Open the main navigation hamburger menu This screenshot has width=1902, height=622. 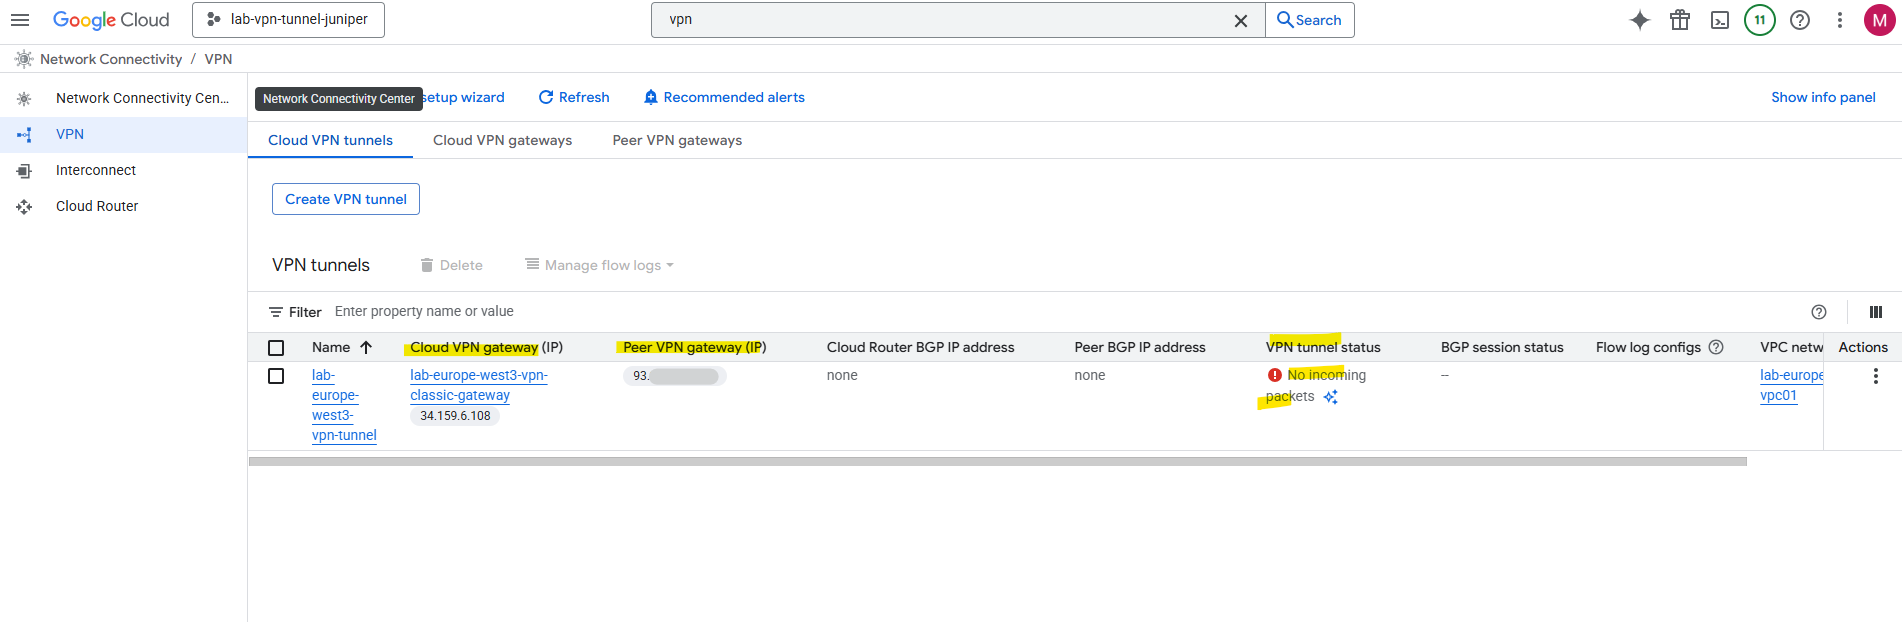[x=20, y=20]
